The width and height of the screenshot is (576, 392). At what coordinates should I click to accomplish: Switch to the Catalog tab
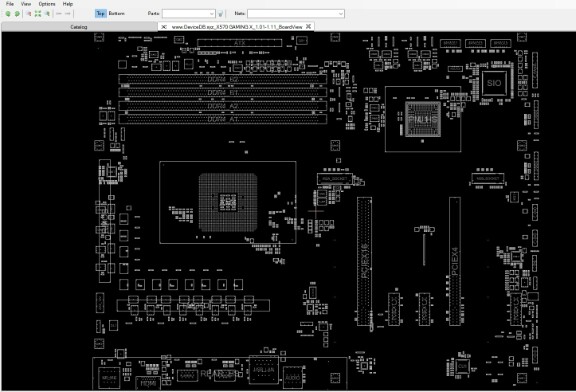pos(79,27)
